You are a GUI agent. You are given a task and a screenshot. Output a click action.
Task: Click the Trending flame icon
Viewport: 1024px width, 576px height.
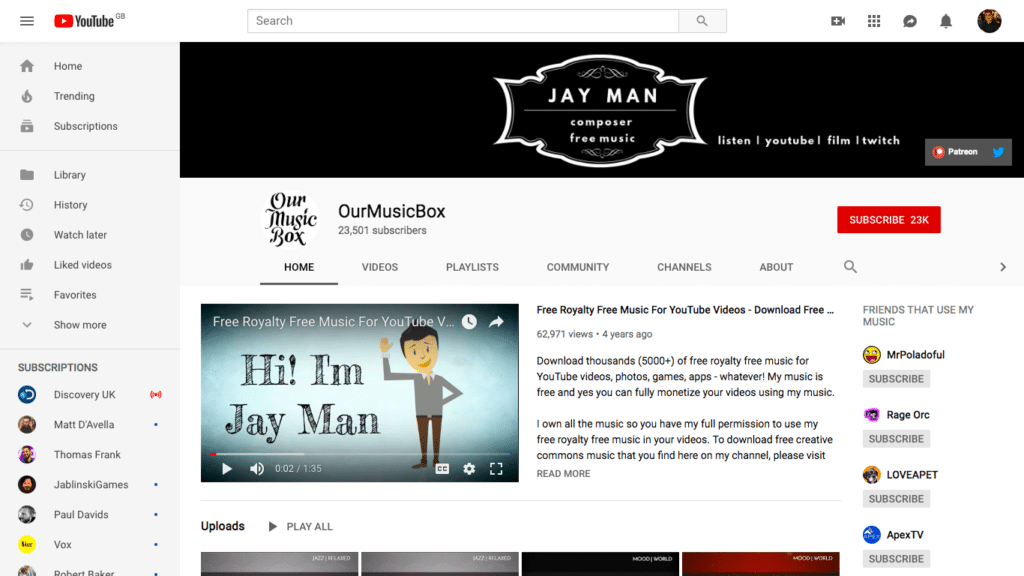(x=27, y=96)
